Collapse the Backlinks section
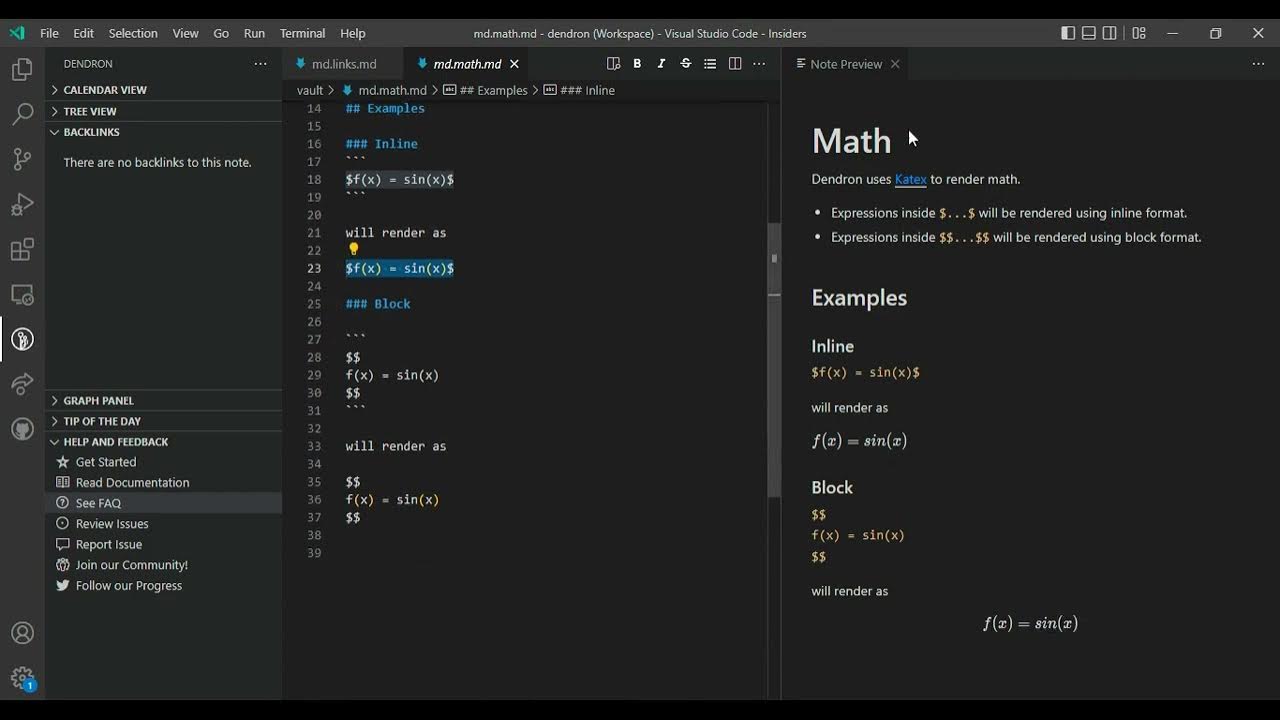 (164, 132)
